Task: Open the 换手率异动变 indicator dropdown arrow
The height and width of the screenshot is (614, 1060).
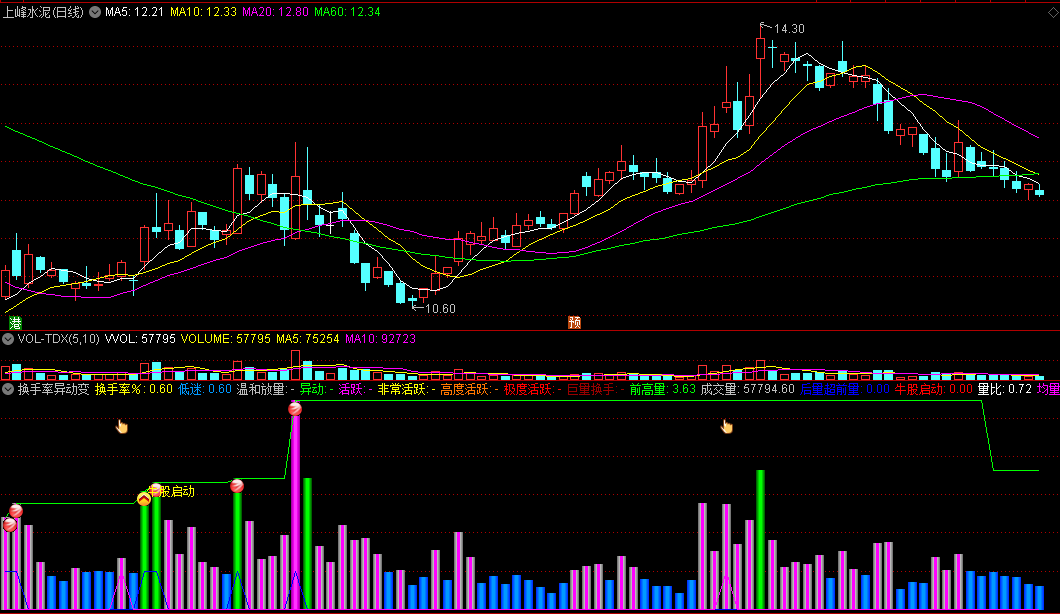Action: coord(8,389)
